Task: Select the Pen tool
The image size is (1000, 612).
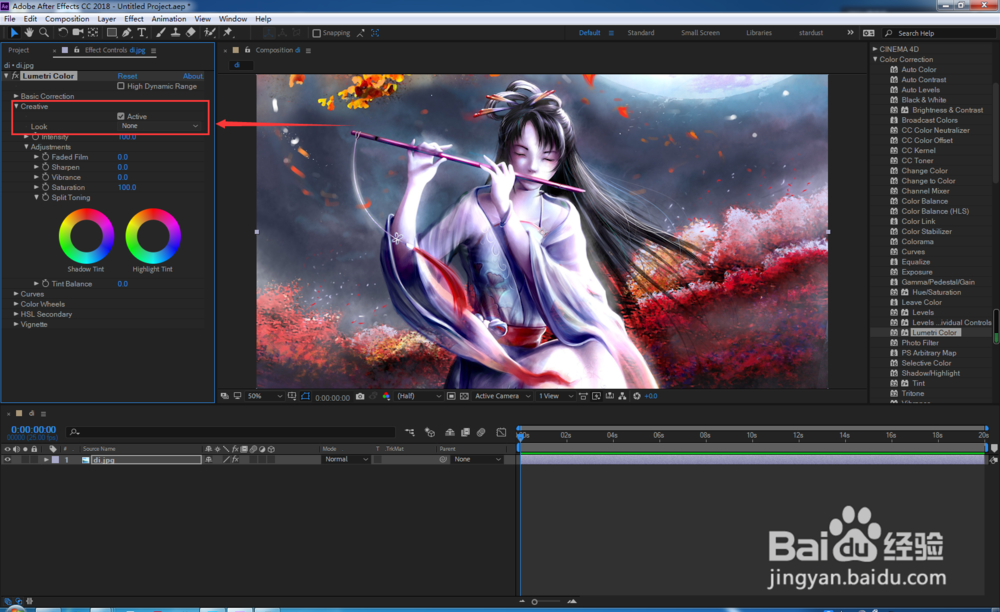Action: click(x=127, y=33)
